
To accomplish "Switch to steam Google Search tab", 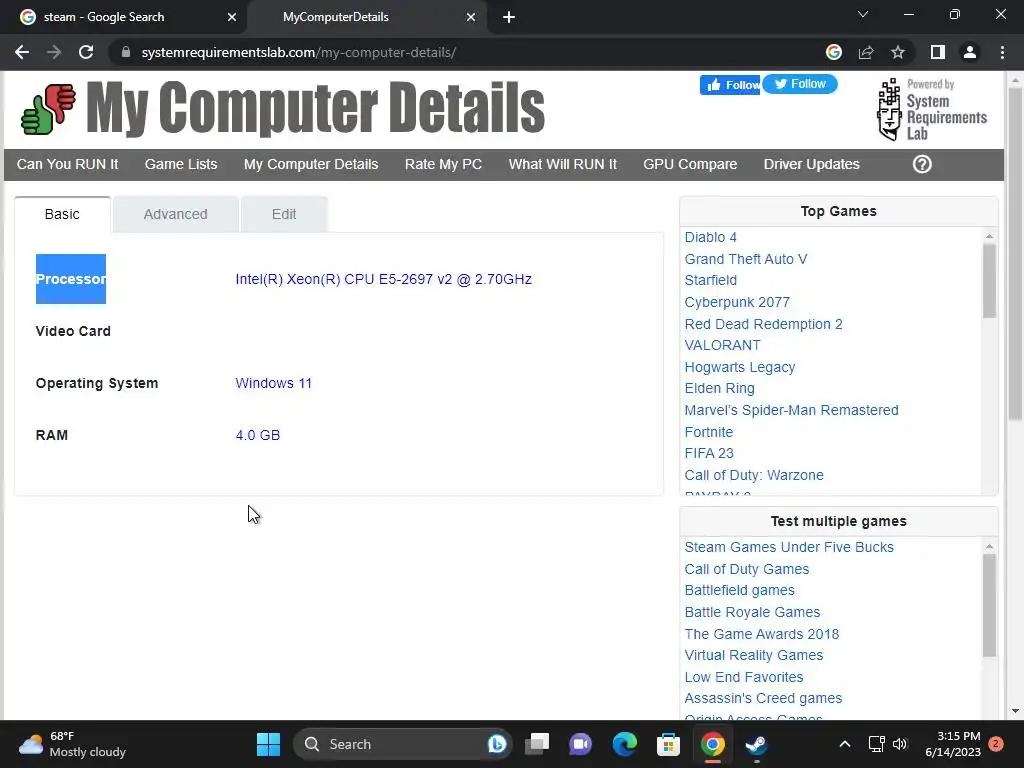I will tap(124, 17).
